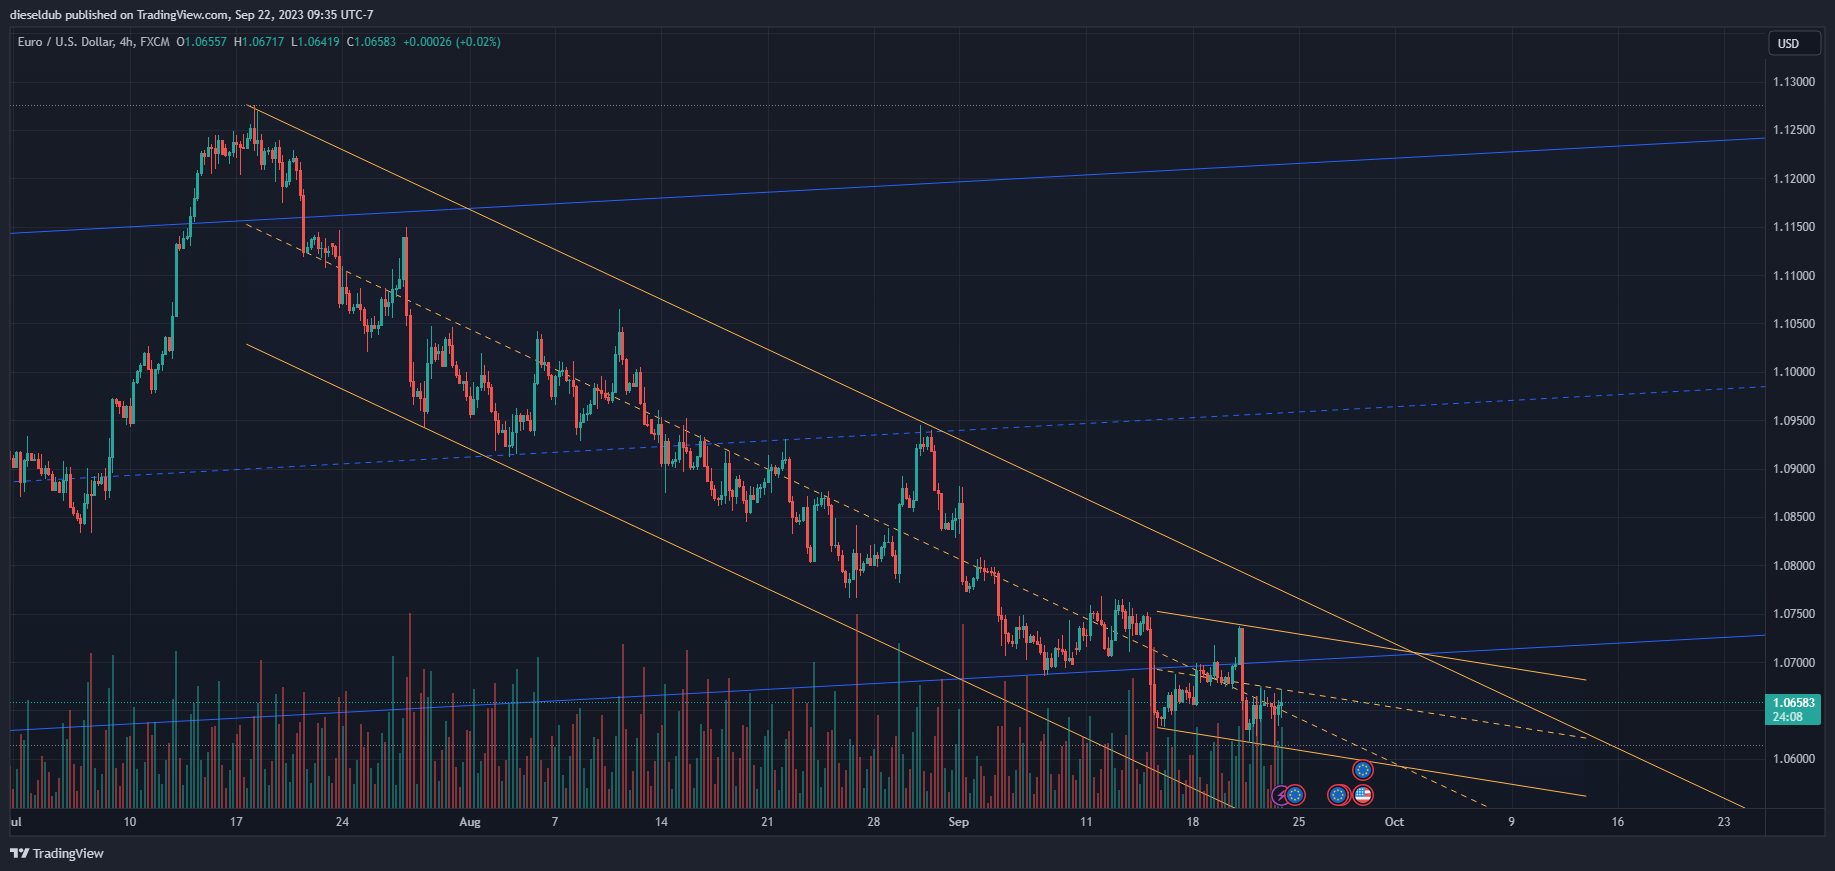Click the 23 date label on time axis
The image size is (1835, 871).
pos(1723,822)
